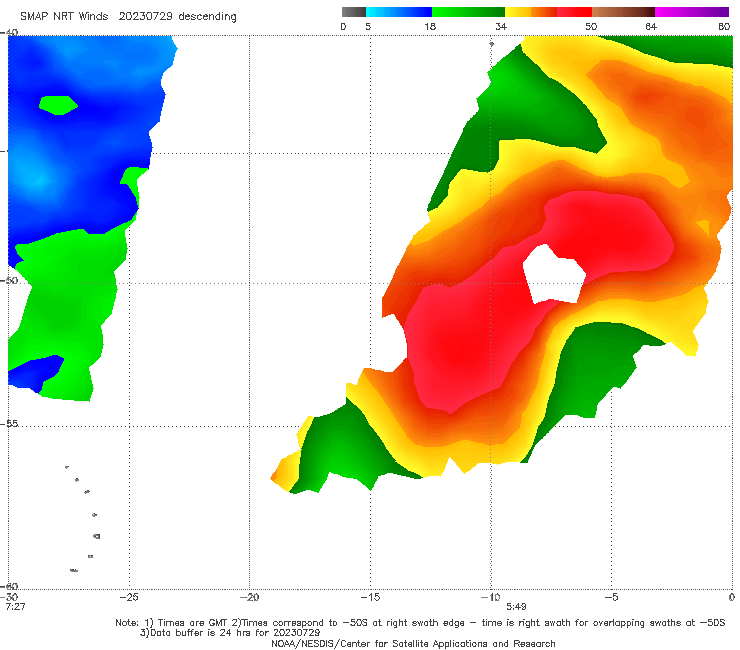Click the longitude label '-25'
Screen dimensions: 740x650
coord(129,597)
